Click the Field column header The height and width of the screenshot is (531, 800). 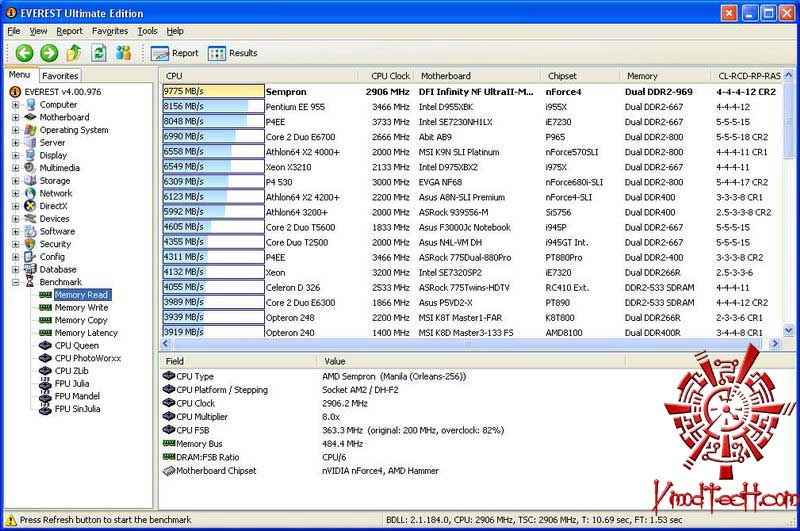point(238,361)
